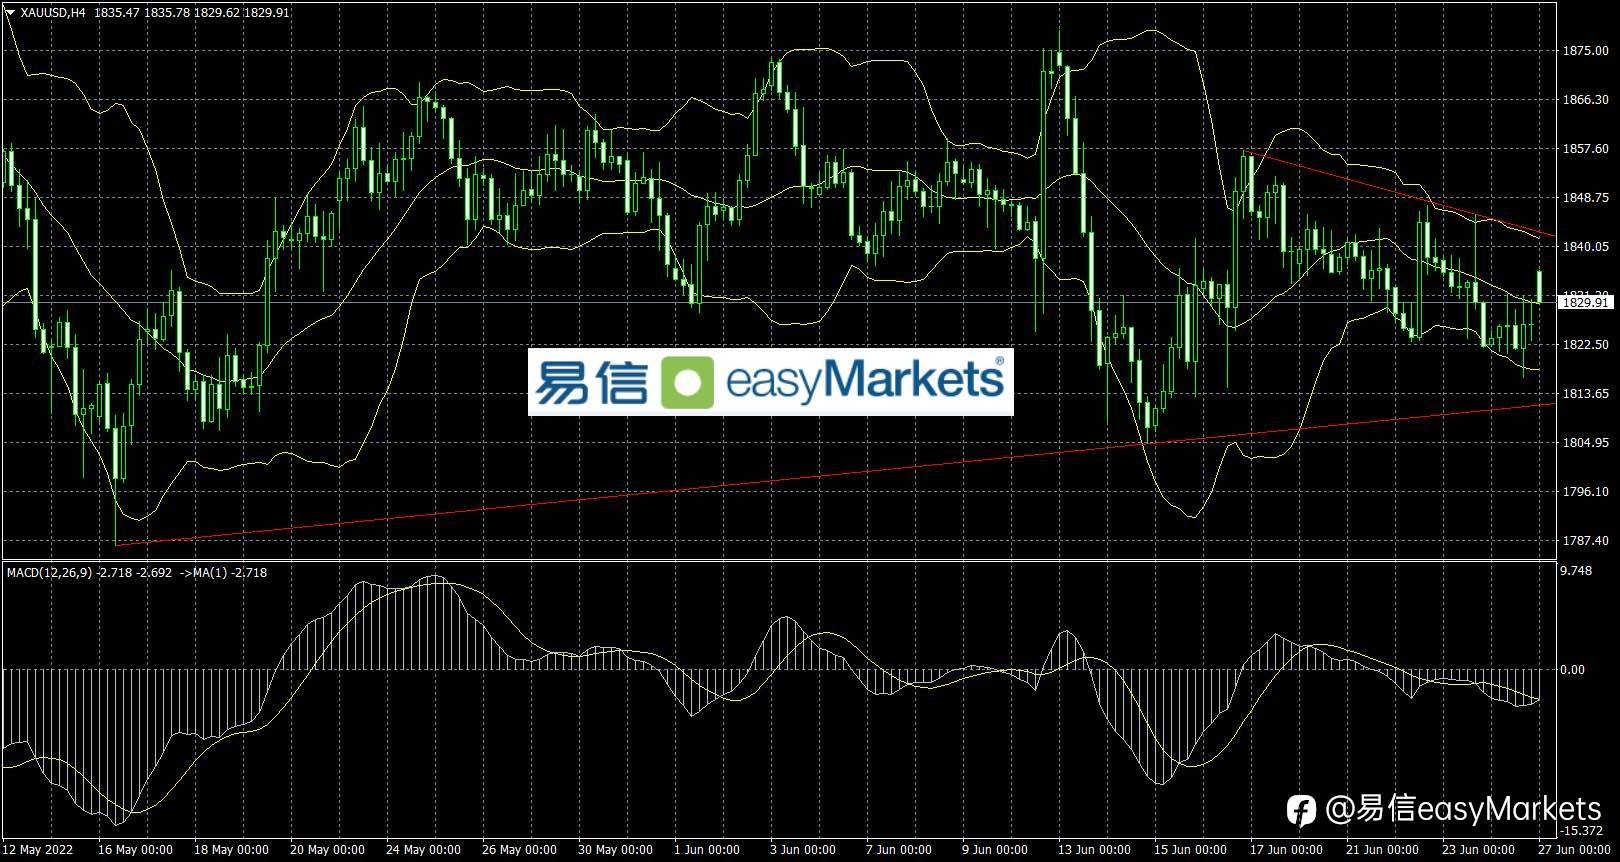
Task: Click the small triangle icon before XAUUSD,H4
Action: pyautogui.click(x=10, y=13)
